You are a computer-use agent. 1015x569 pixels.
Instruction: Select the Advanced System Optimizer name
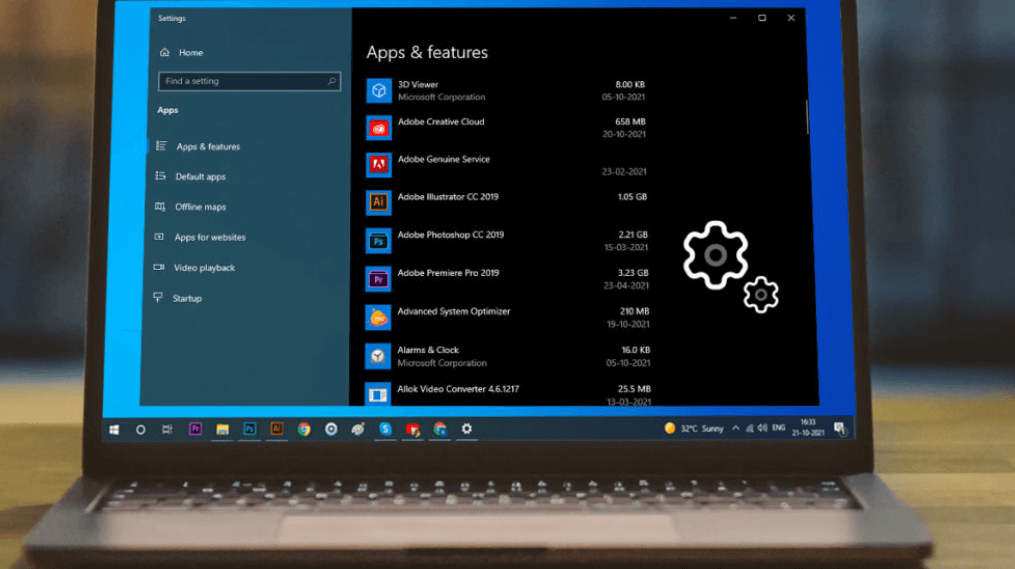(454, 311)
